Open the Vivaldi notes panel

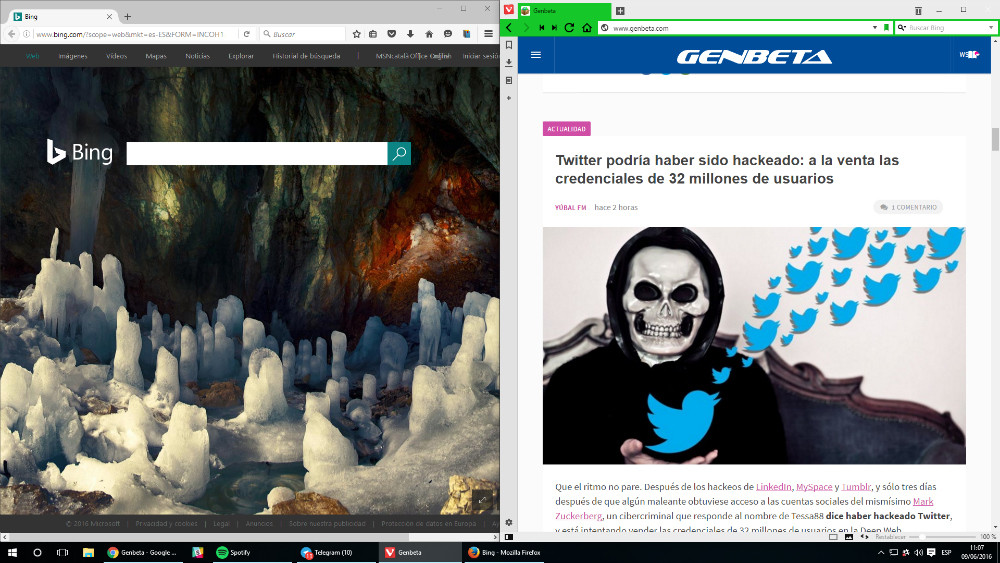[x=508, y=80]
